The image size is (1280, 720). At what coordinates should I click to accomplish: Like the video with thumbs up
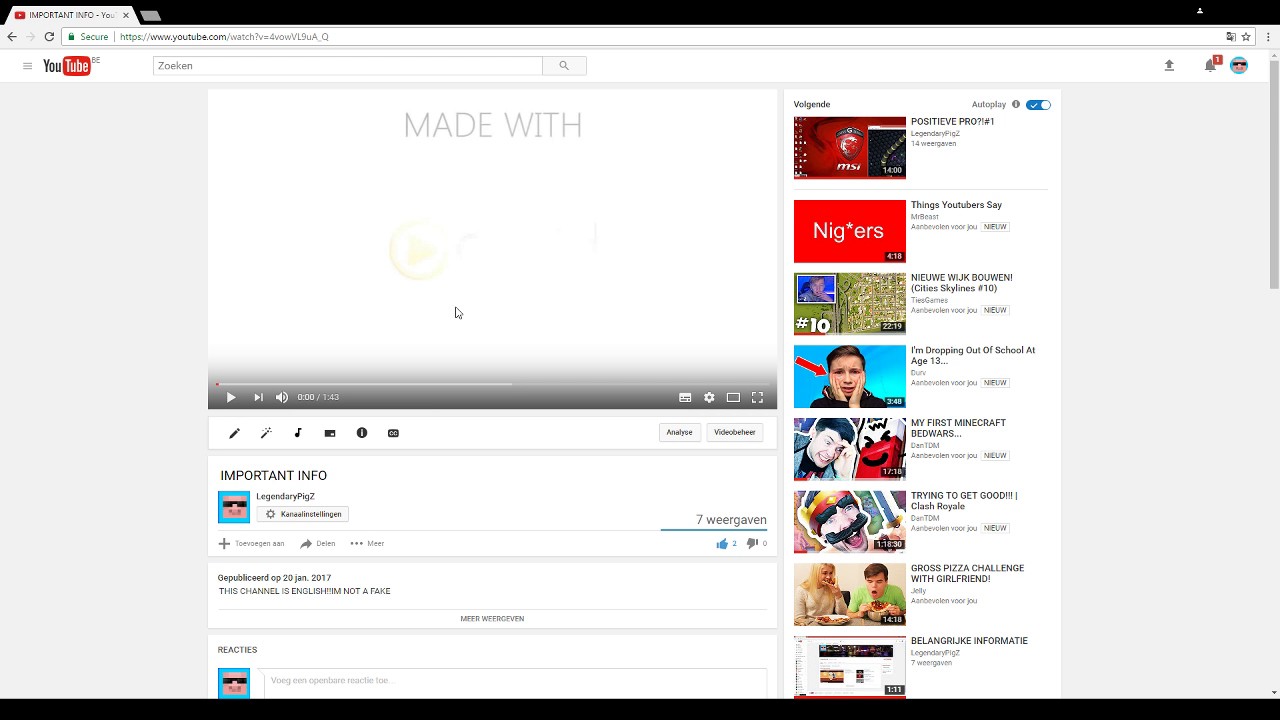[726, 544]
